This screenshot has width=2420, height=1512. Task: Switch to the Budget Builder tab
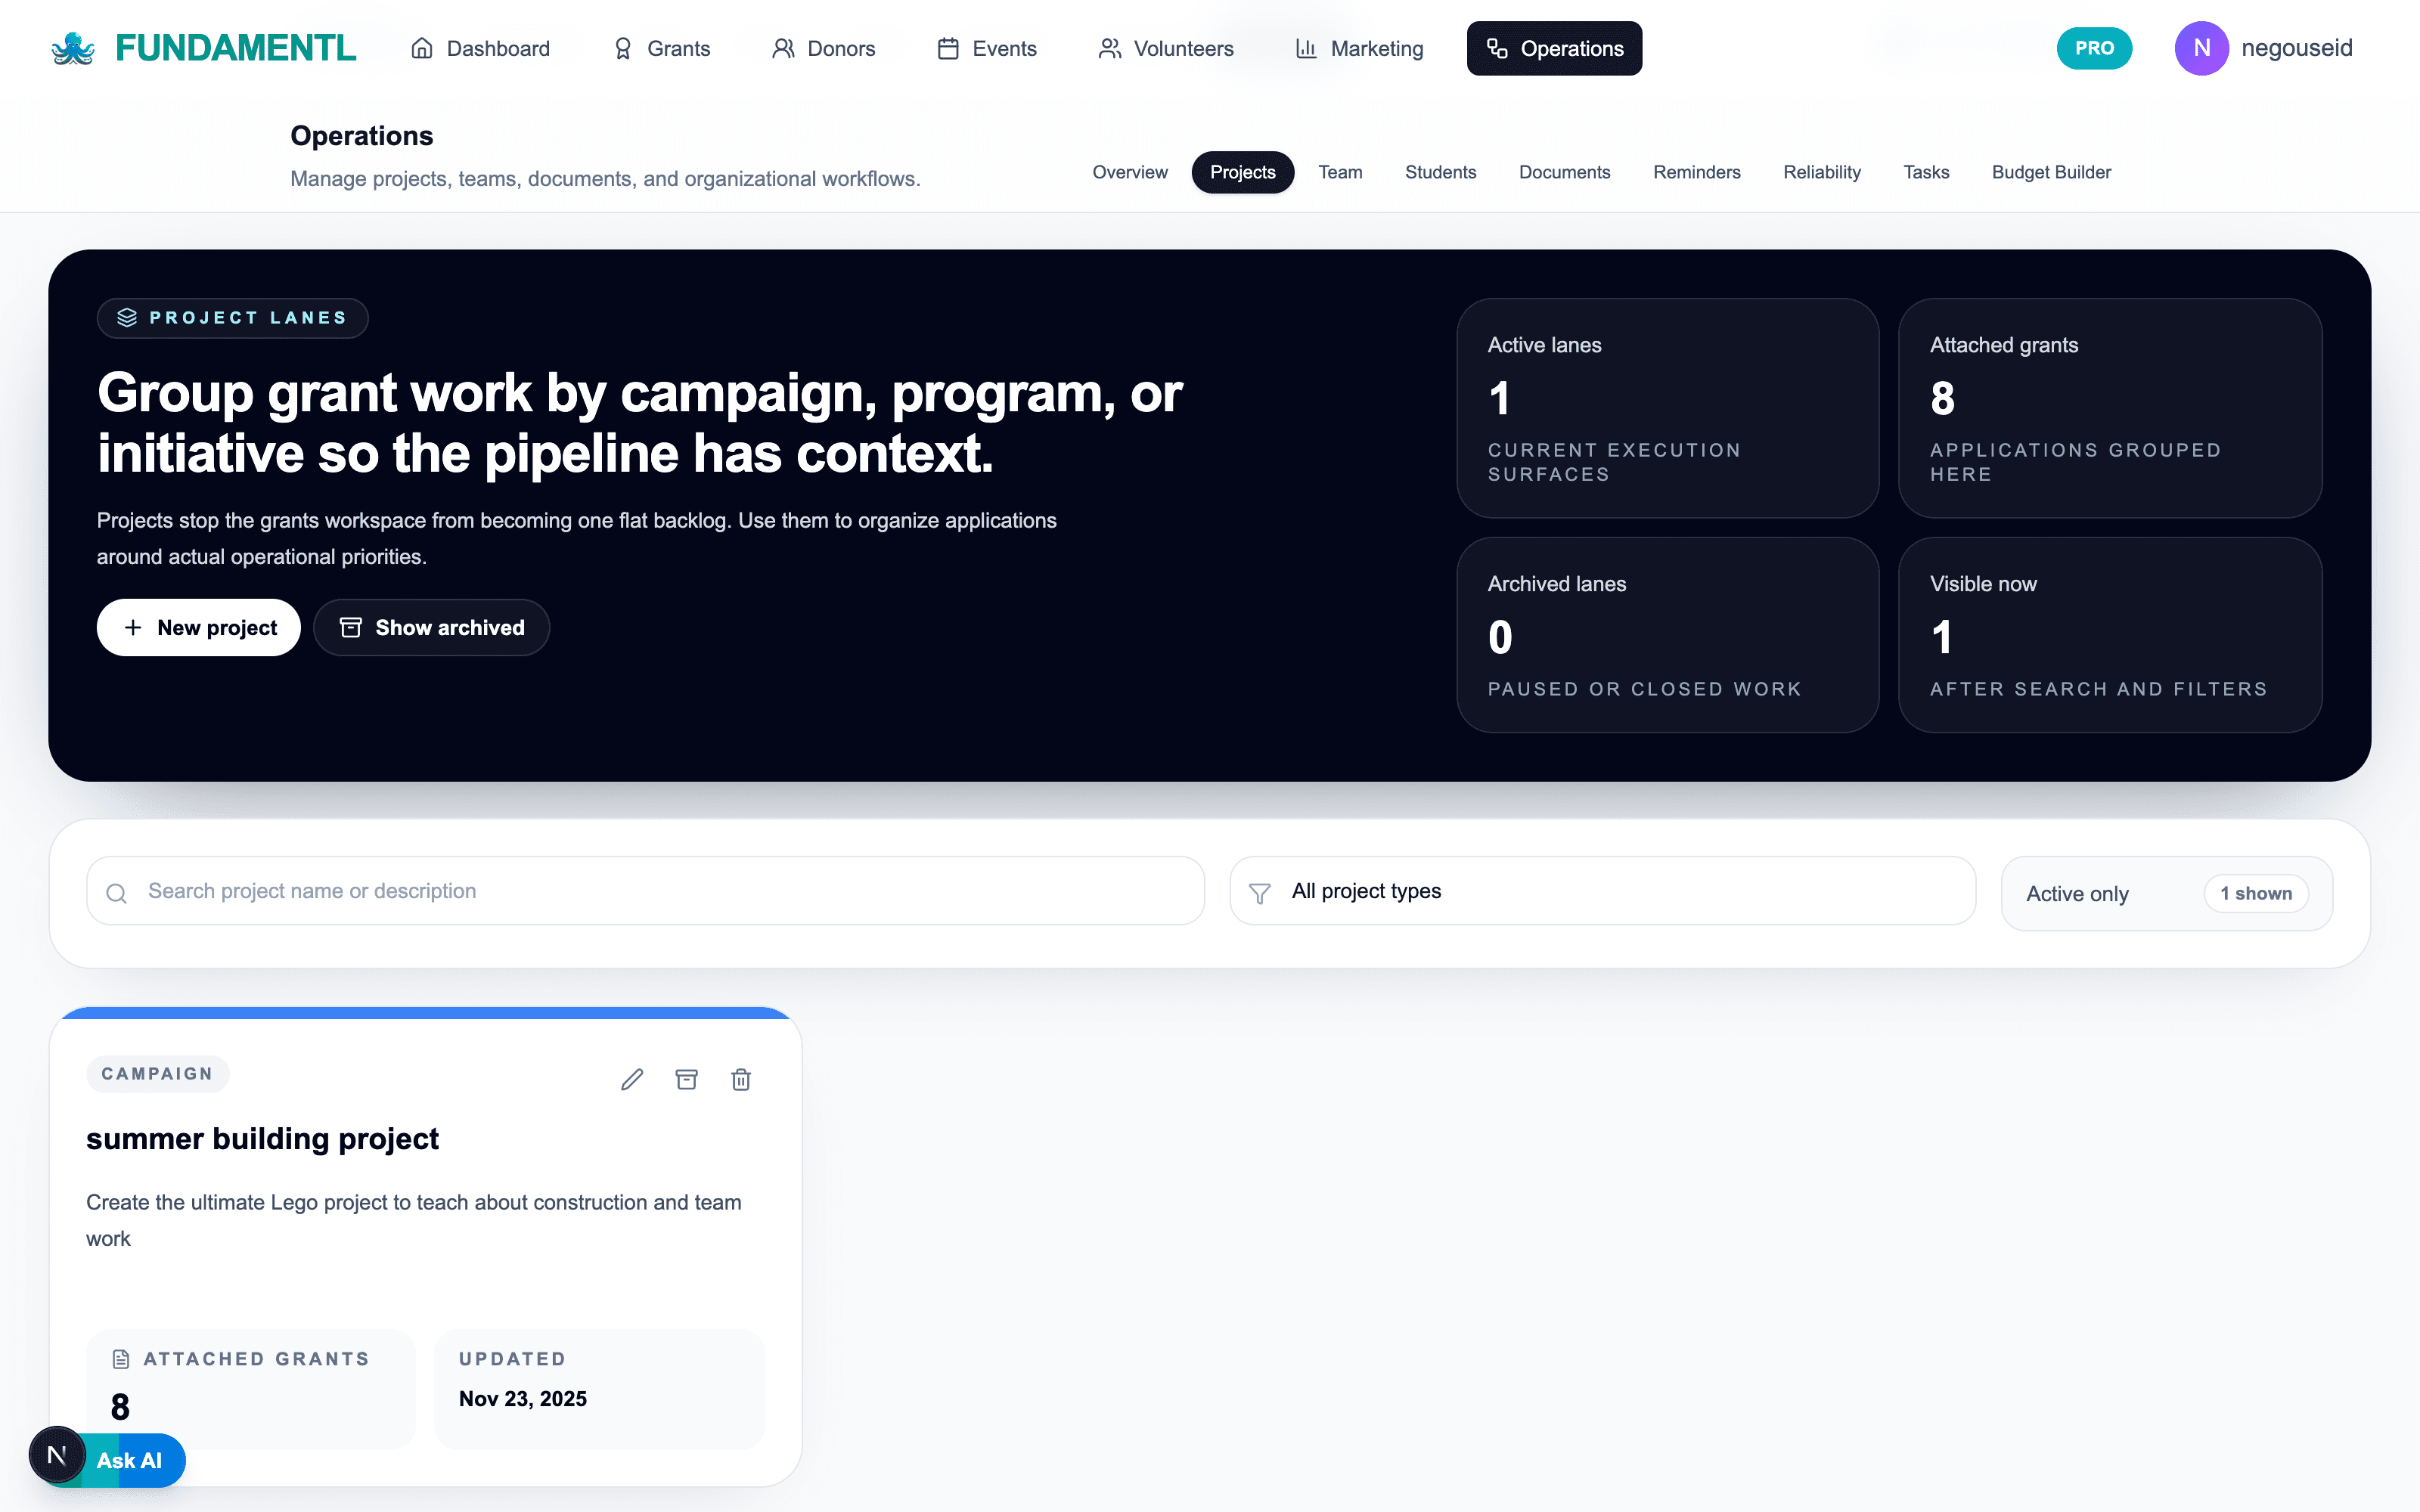2051,172
